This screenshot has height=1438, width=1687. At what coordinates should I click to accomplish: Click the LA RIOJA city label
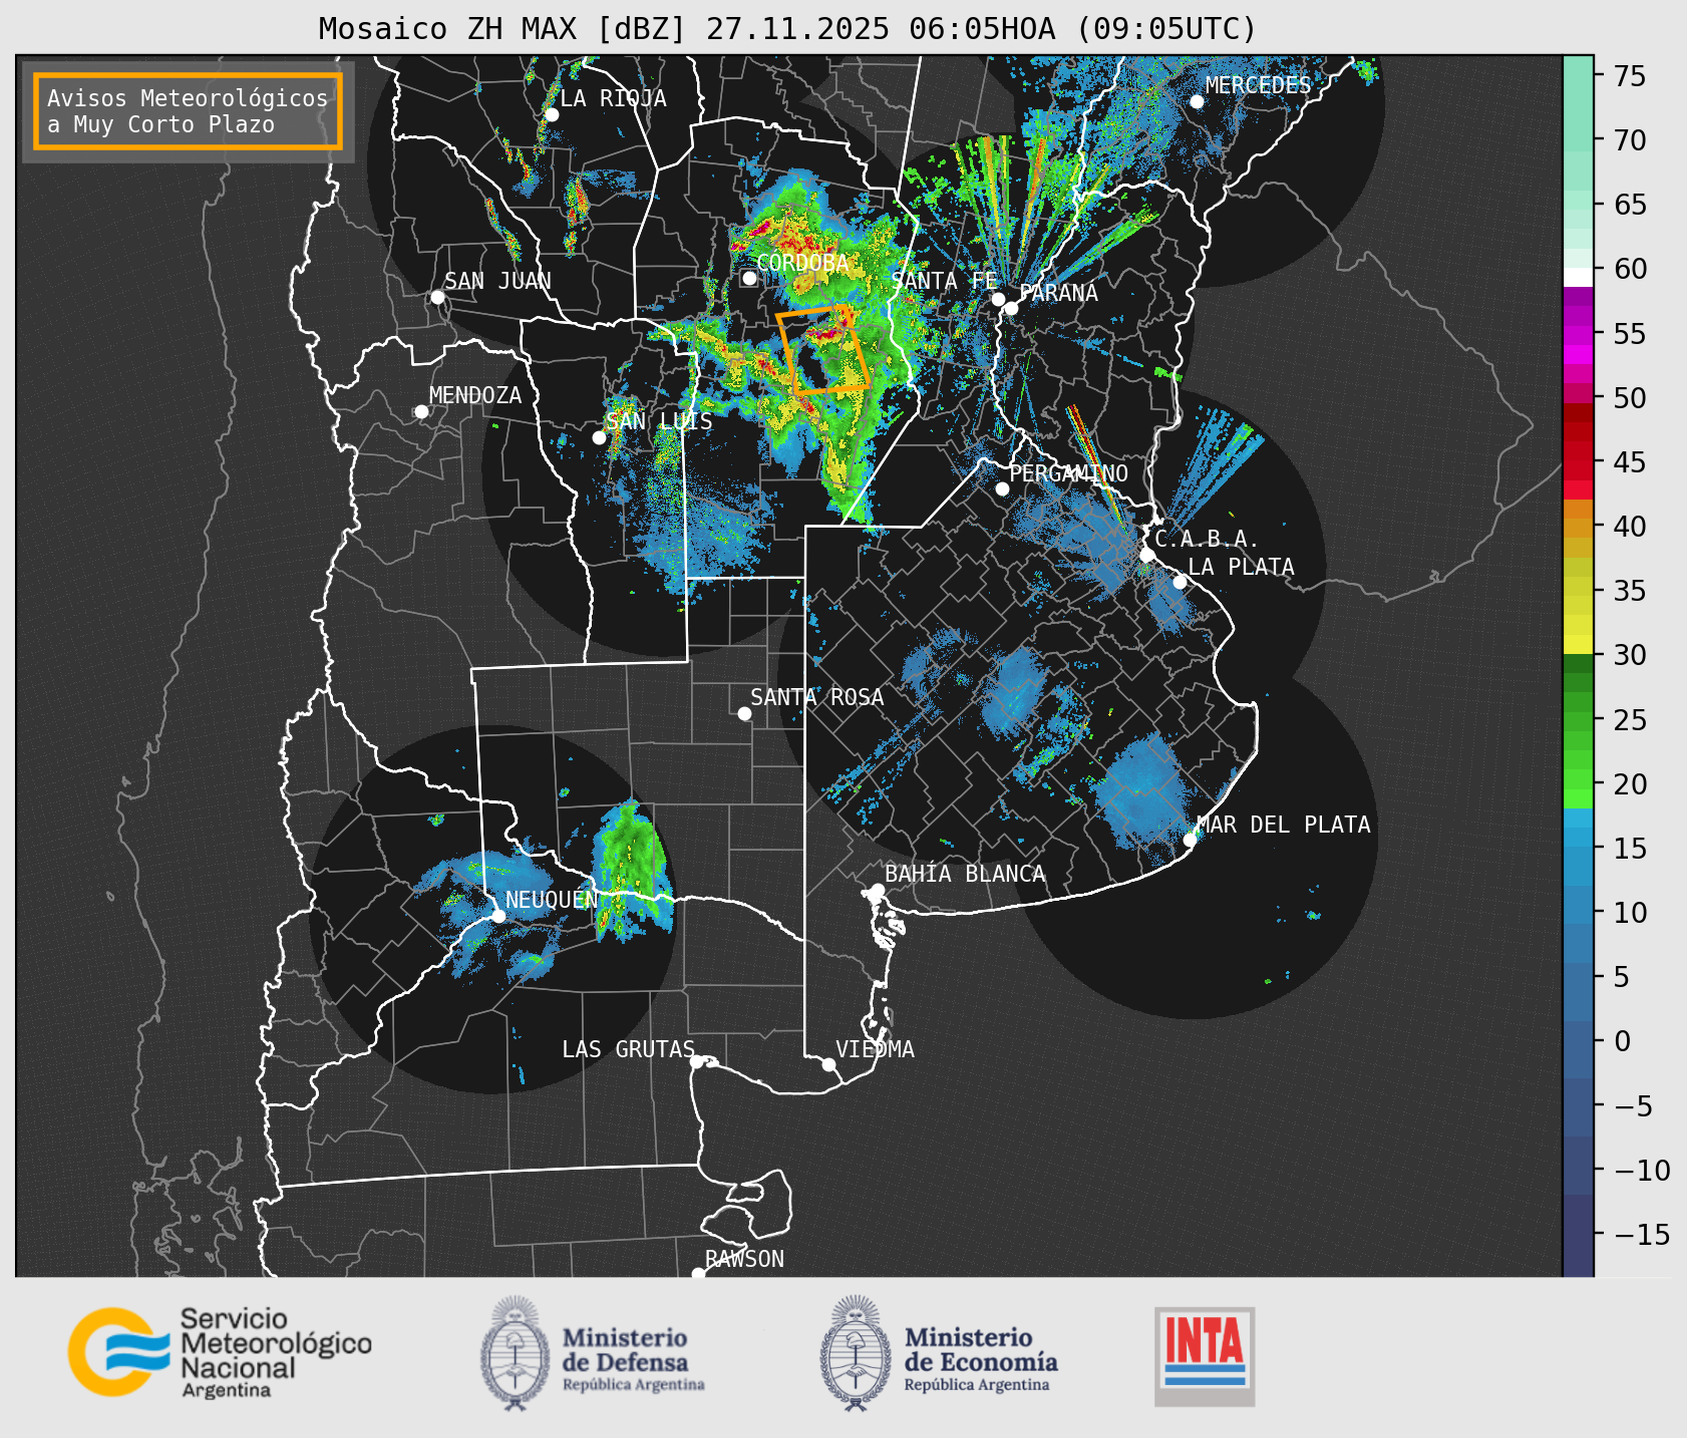pyautogui.click(x=612, y=98)
